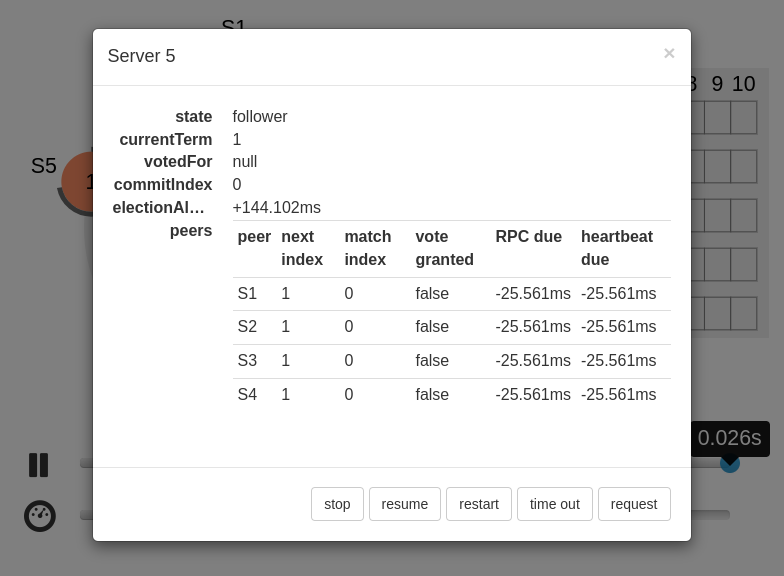Send a client request via request button
Screen dimensions: 784x576
click(633, 504)
